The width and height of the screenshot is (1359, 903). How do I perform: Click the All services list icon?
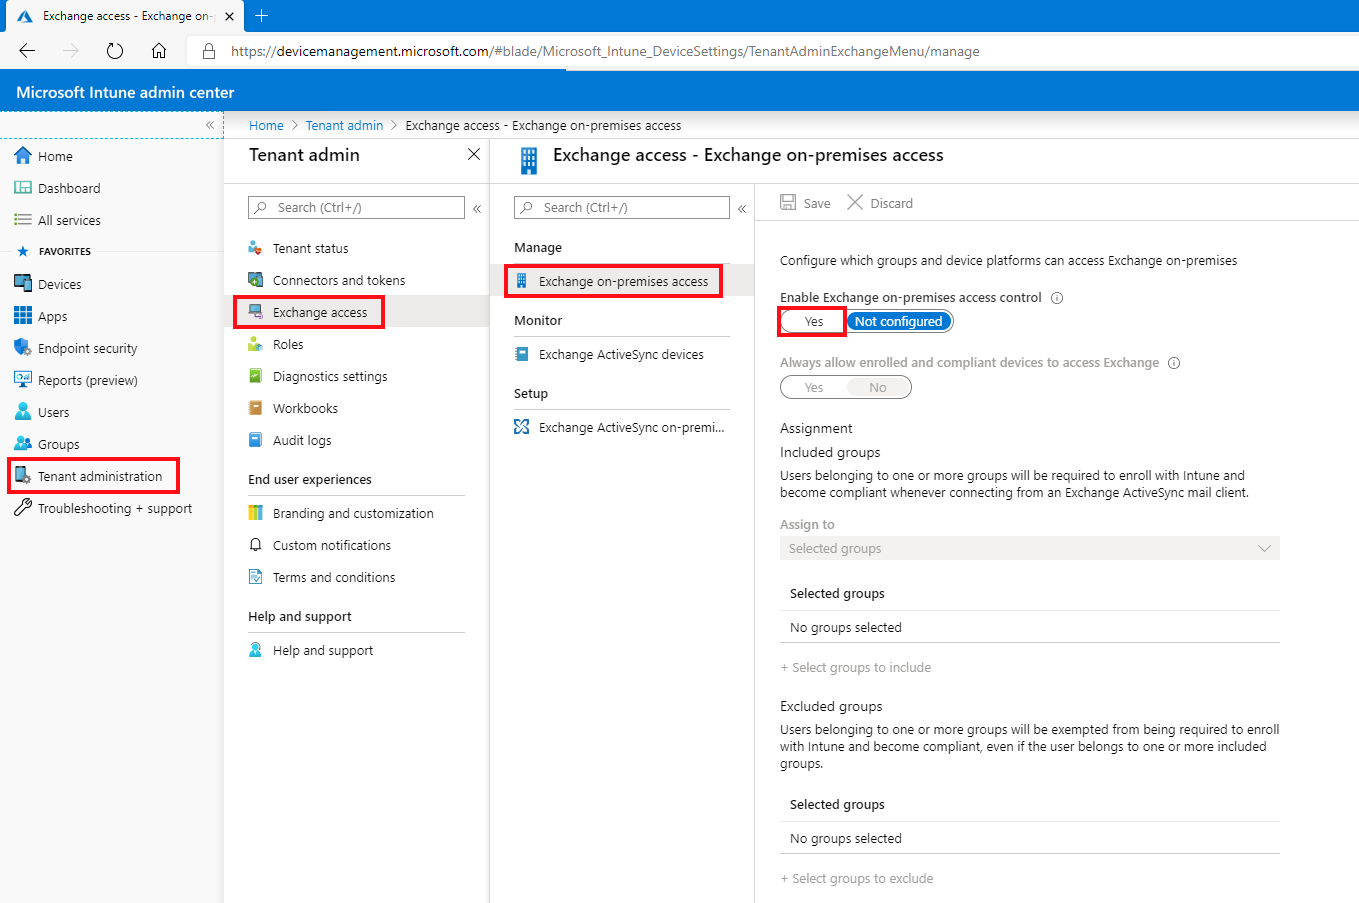coord(23,220)
